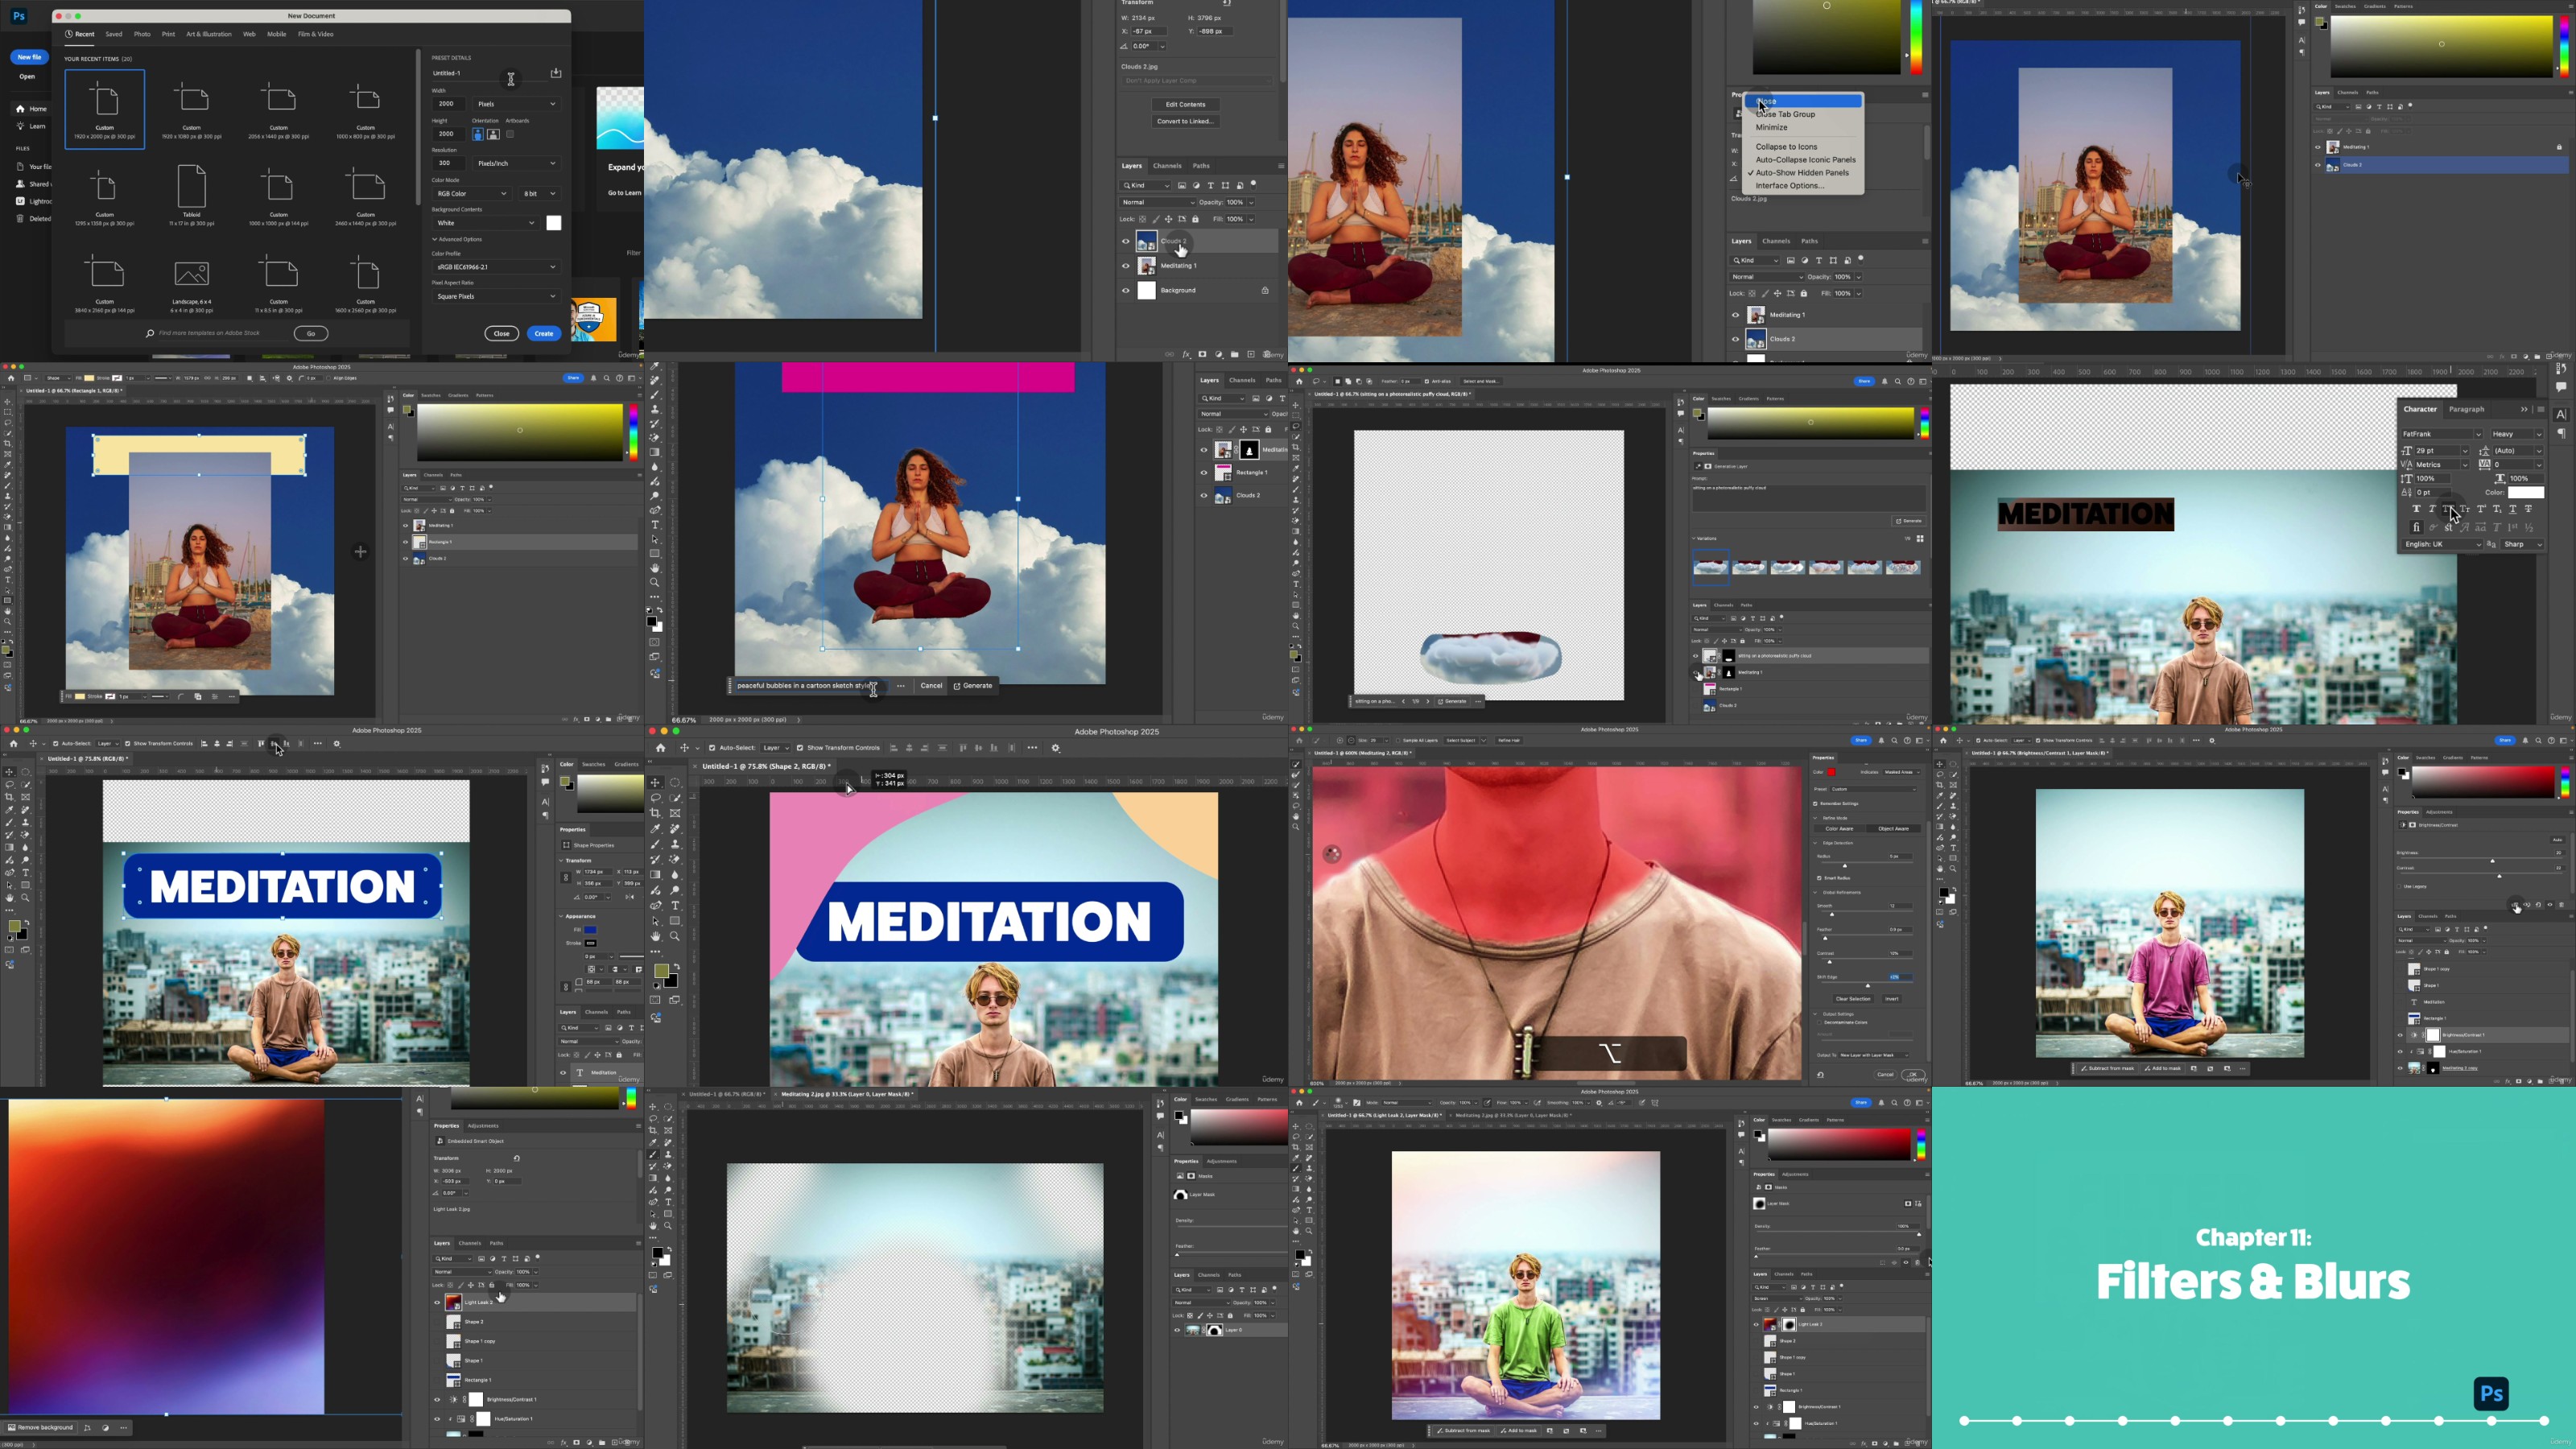The image size is (2576, 1449).
Task: Select the Type tool beside the Shape 2 canvas
Action: [x=675, y=906]
